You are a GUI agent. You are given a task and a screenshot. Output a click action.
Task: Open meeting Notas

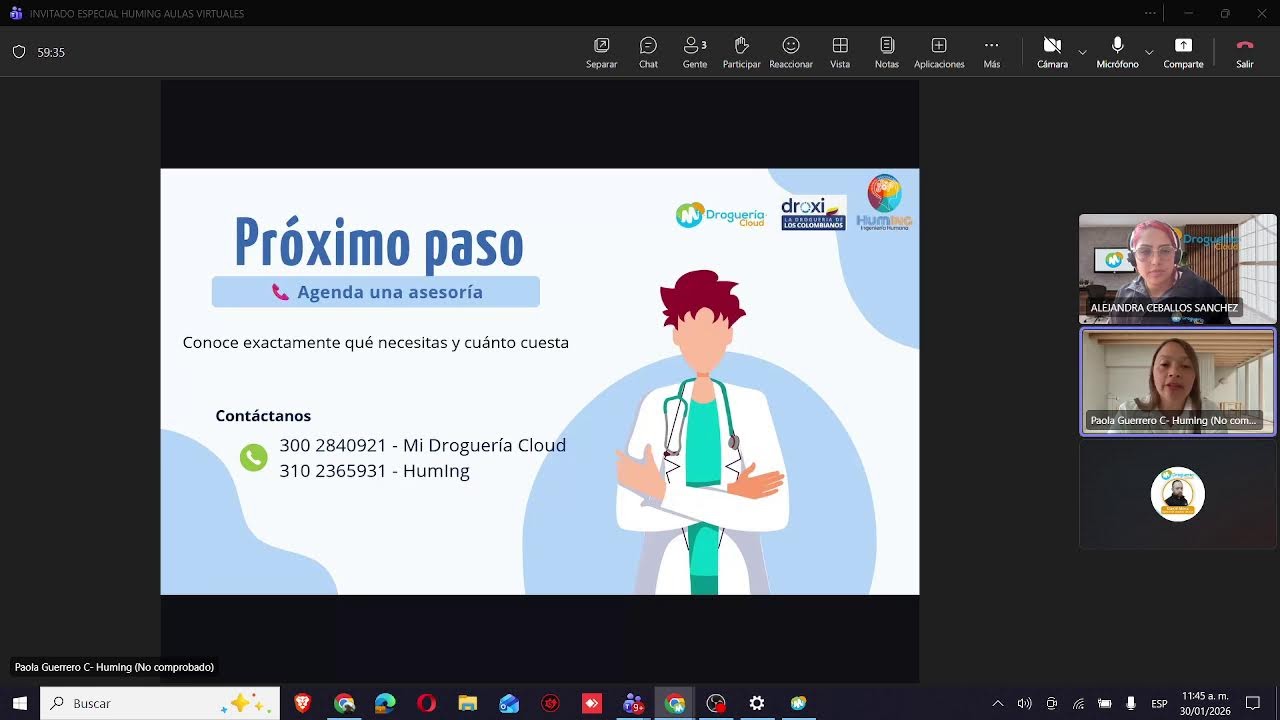pos(887,53)
